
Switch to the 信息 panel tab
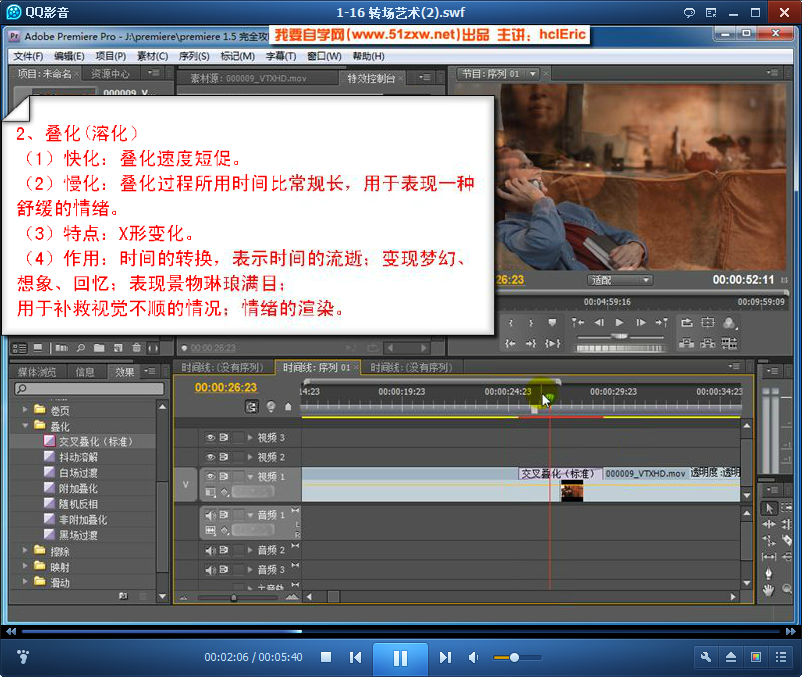(86, 372)
